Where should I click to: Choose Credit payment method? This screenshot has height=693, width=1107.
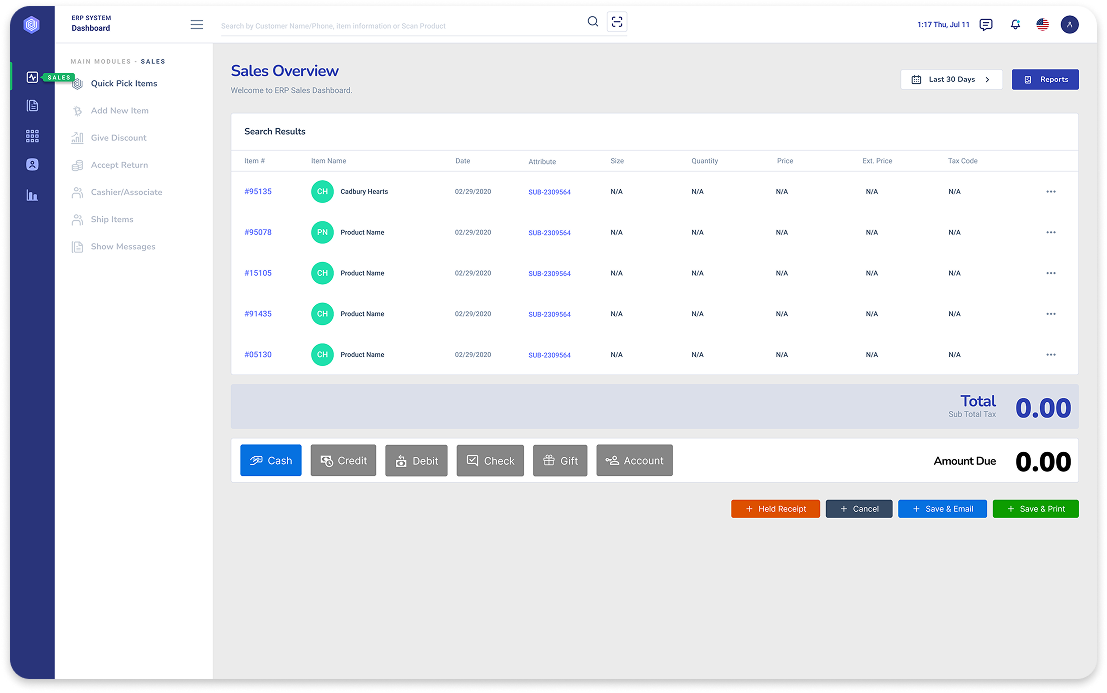pos(343,461)
